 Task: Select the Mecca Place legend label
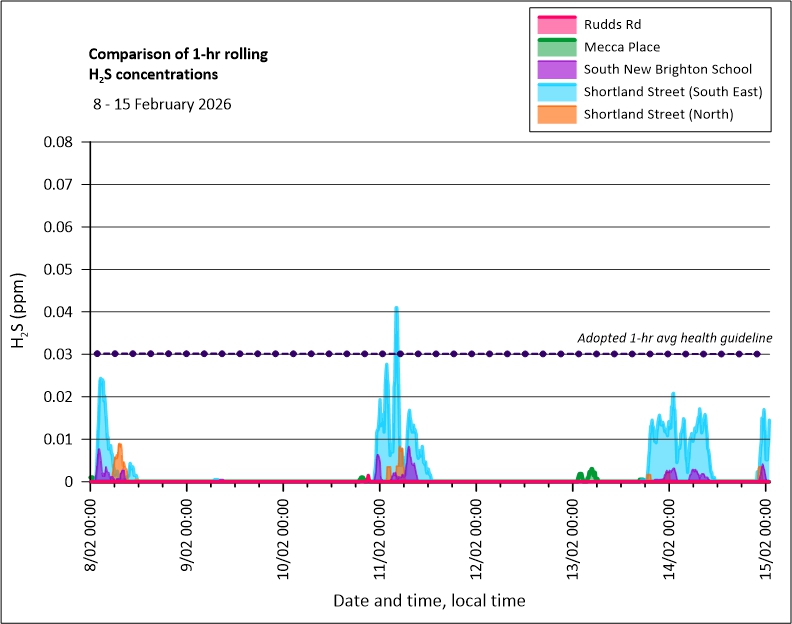[x=622, y=46]
